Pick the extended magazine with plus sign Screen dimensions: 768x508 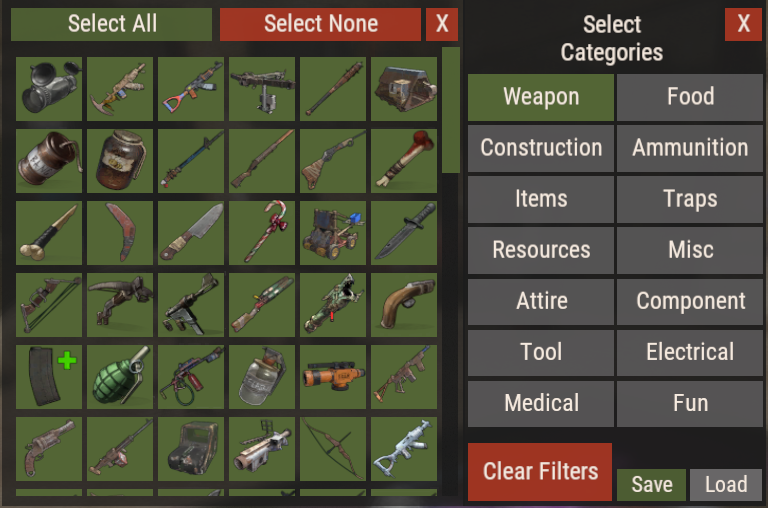[x=49, y=377]
